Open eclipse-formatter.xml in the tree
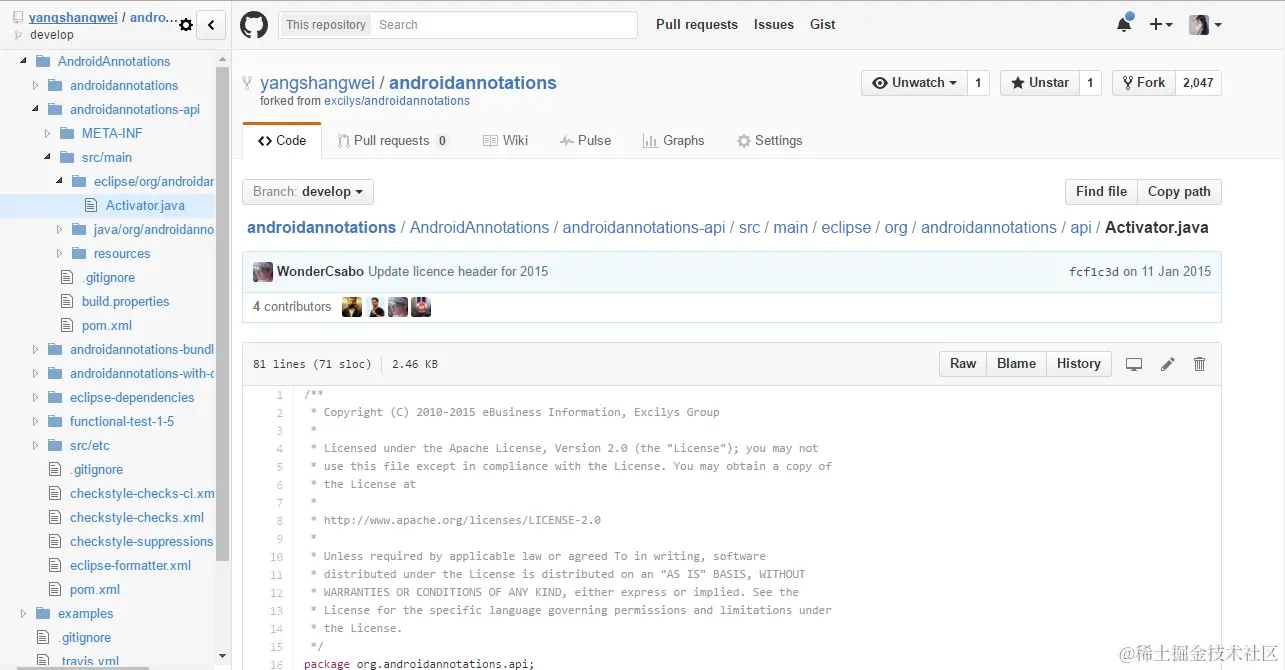This screenshot has width=1285, height=670. click(x=130, y=566)
